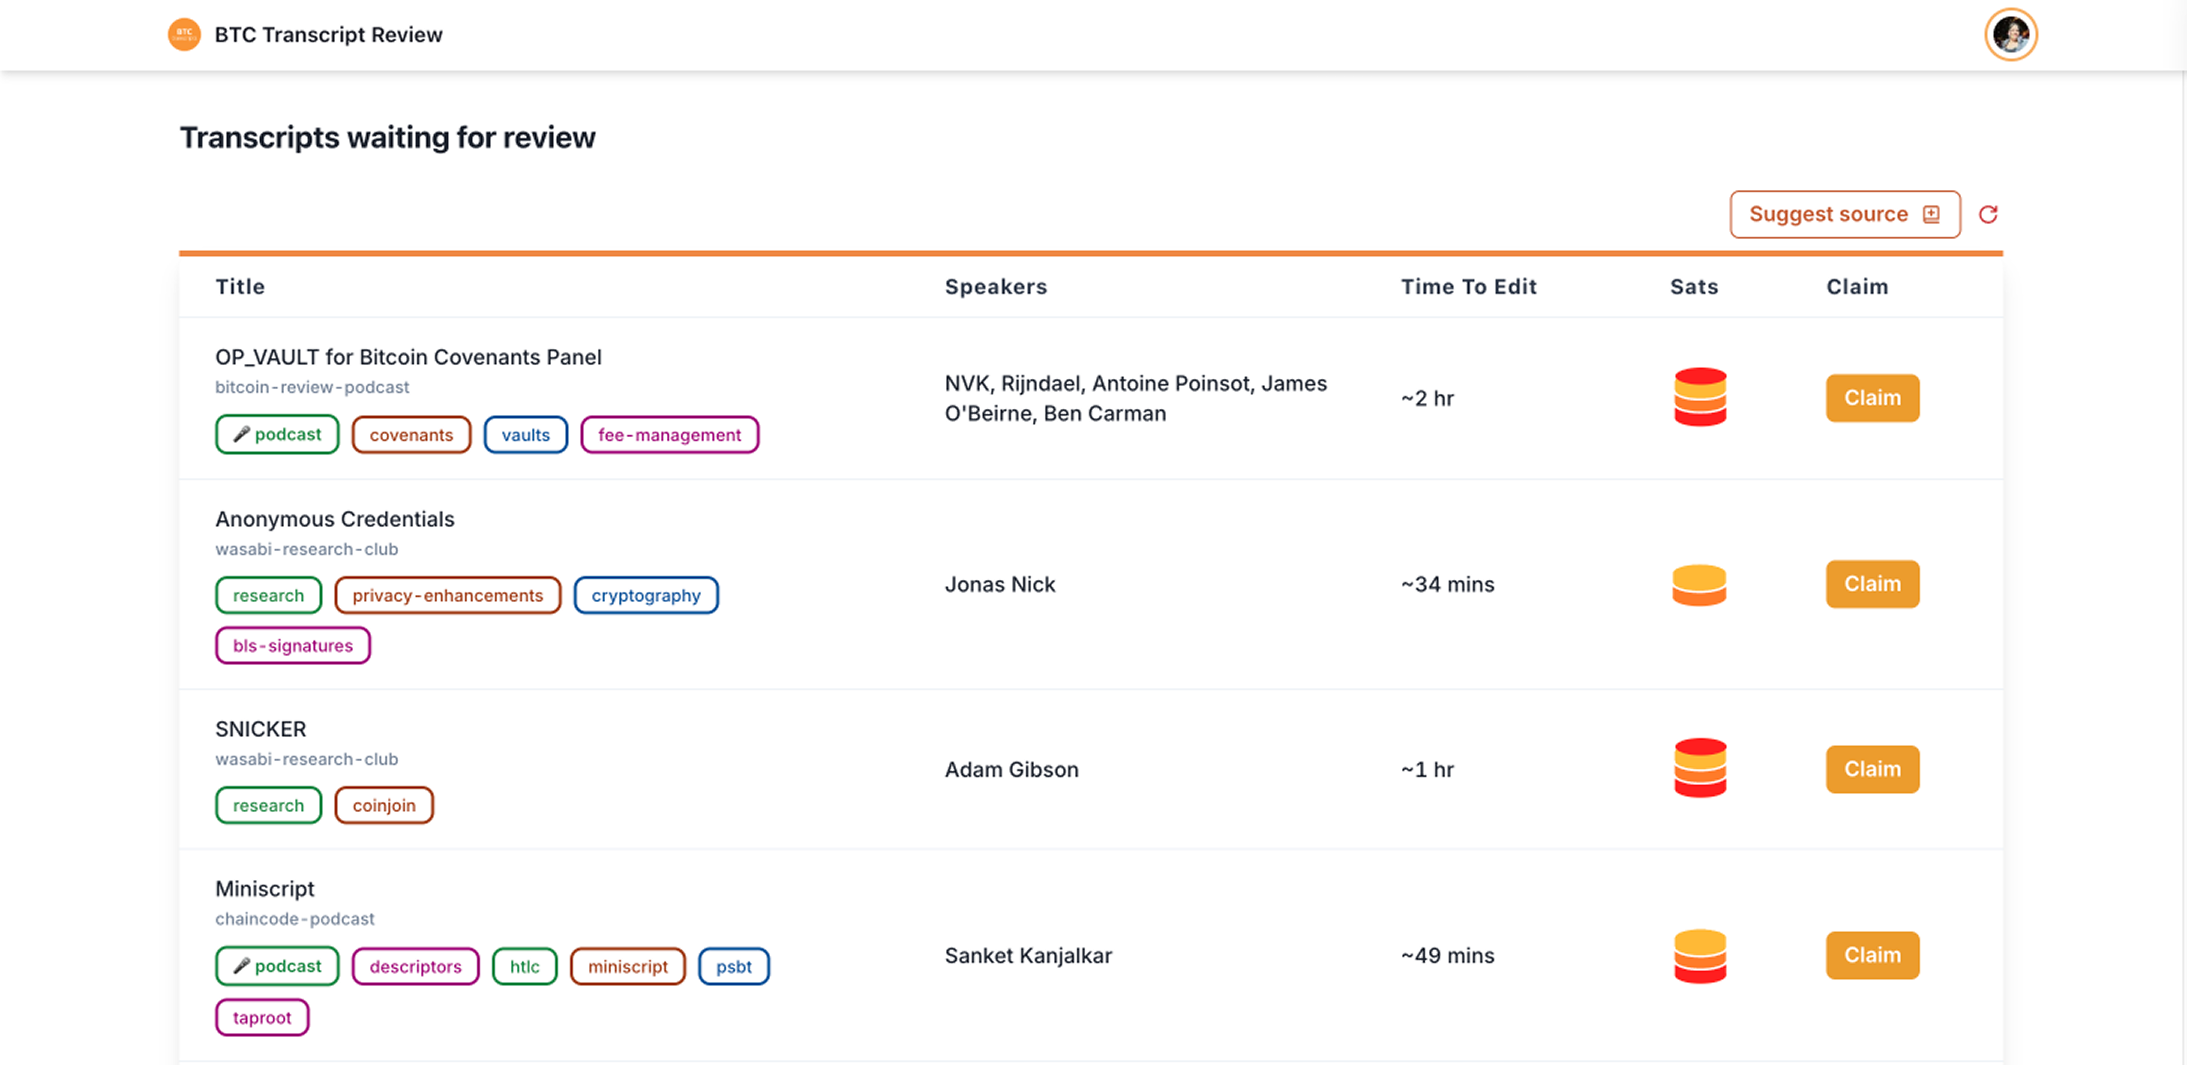Click the Time To Edit column header

1468,287
